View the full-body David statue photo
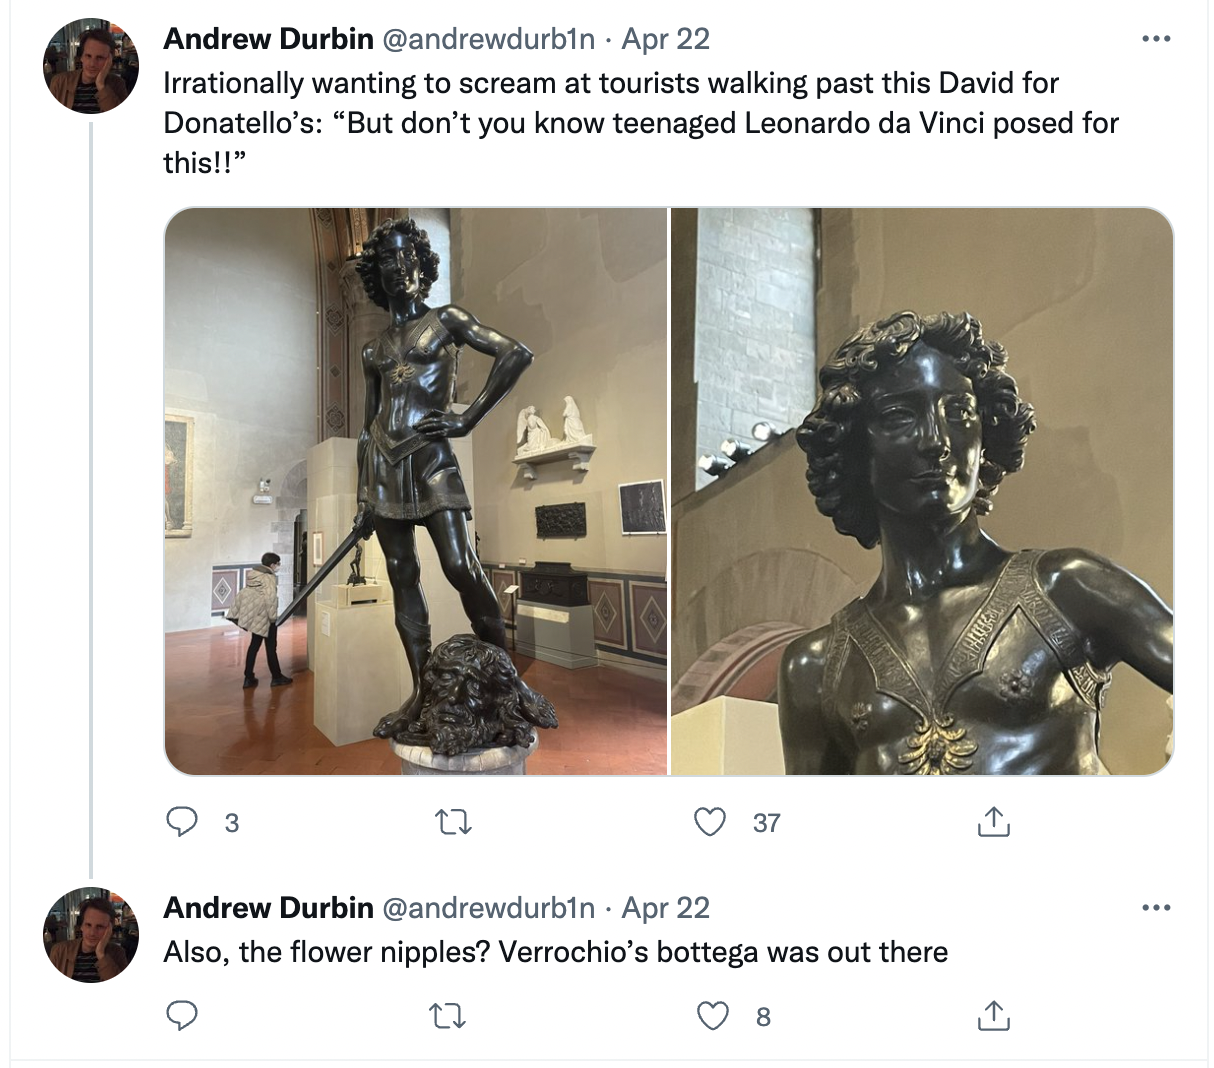The width and height of the screenshot is (1214, 1068). click(x=415, y=491)
